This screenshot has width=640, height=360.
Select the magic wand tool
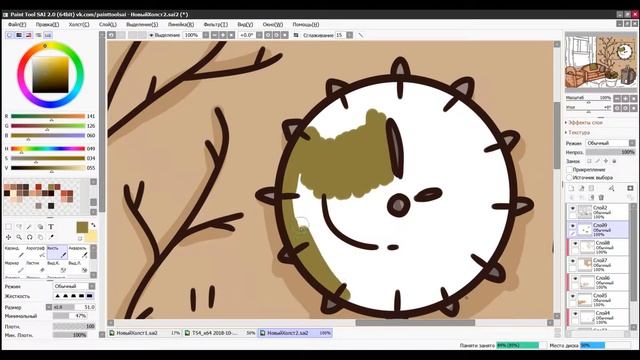point(30,227)
